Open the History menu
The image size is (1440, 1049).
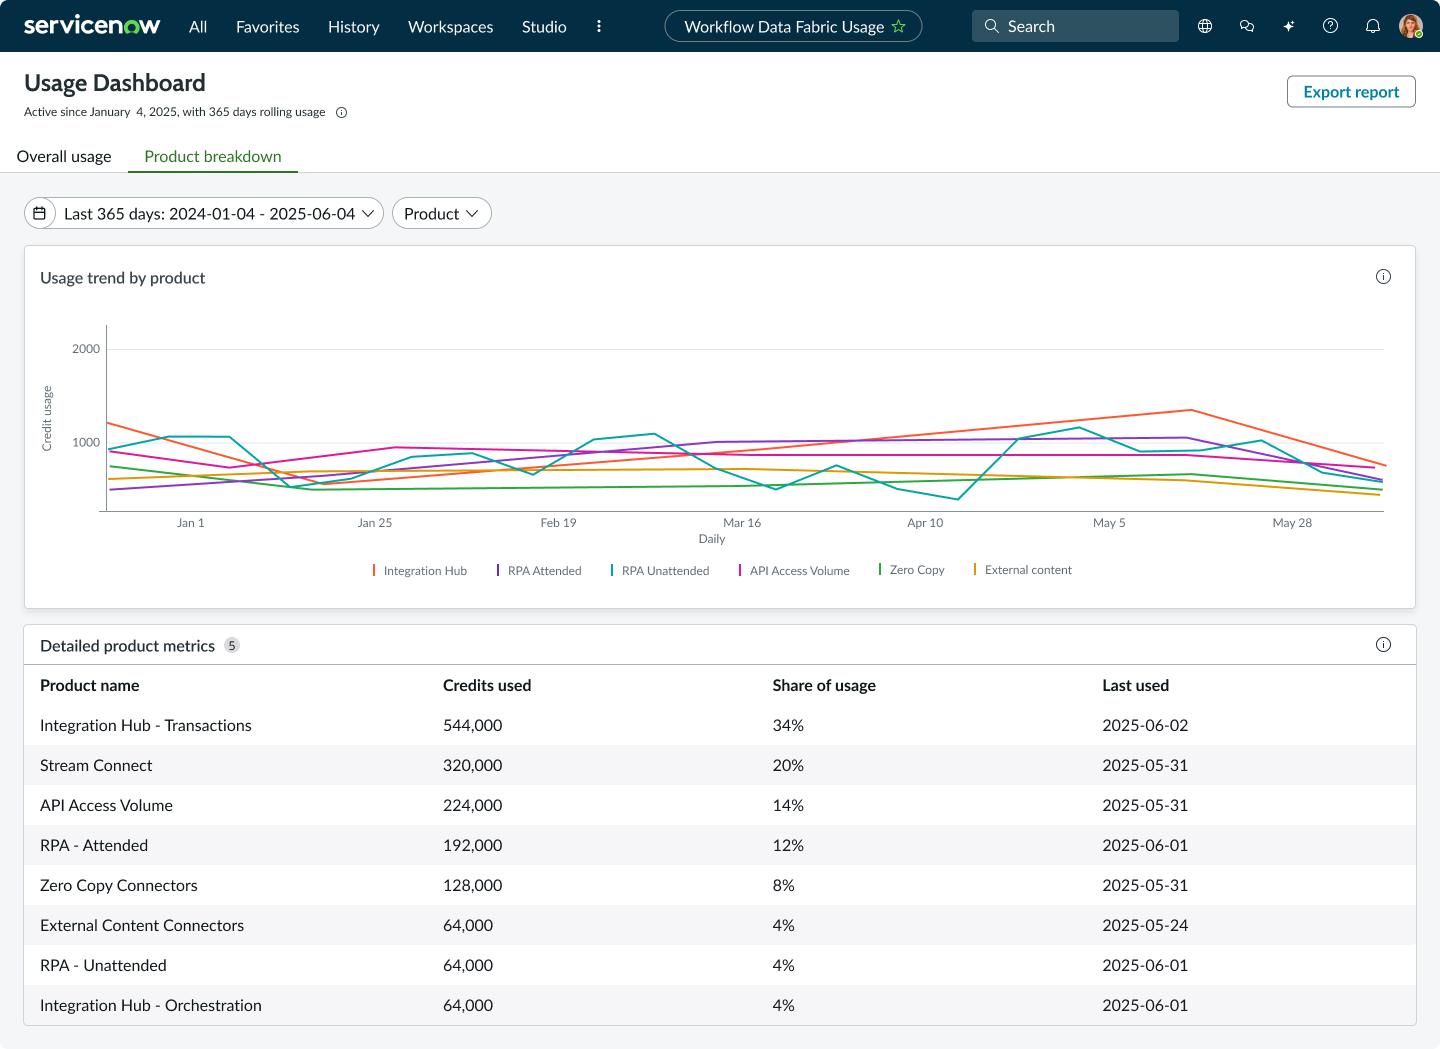tap(354, 27)
